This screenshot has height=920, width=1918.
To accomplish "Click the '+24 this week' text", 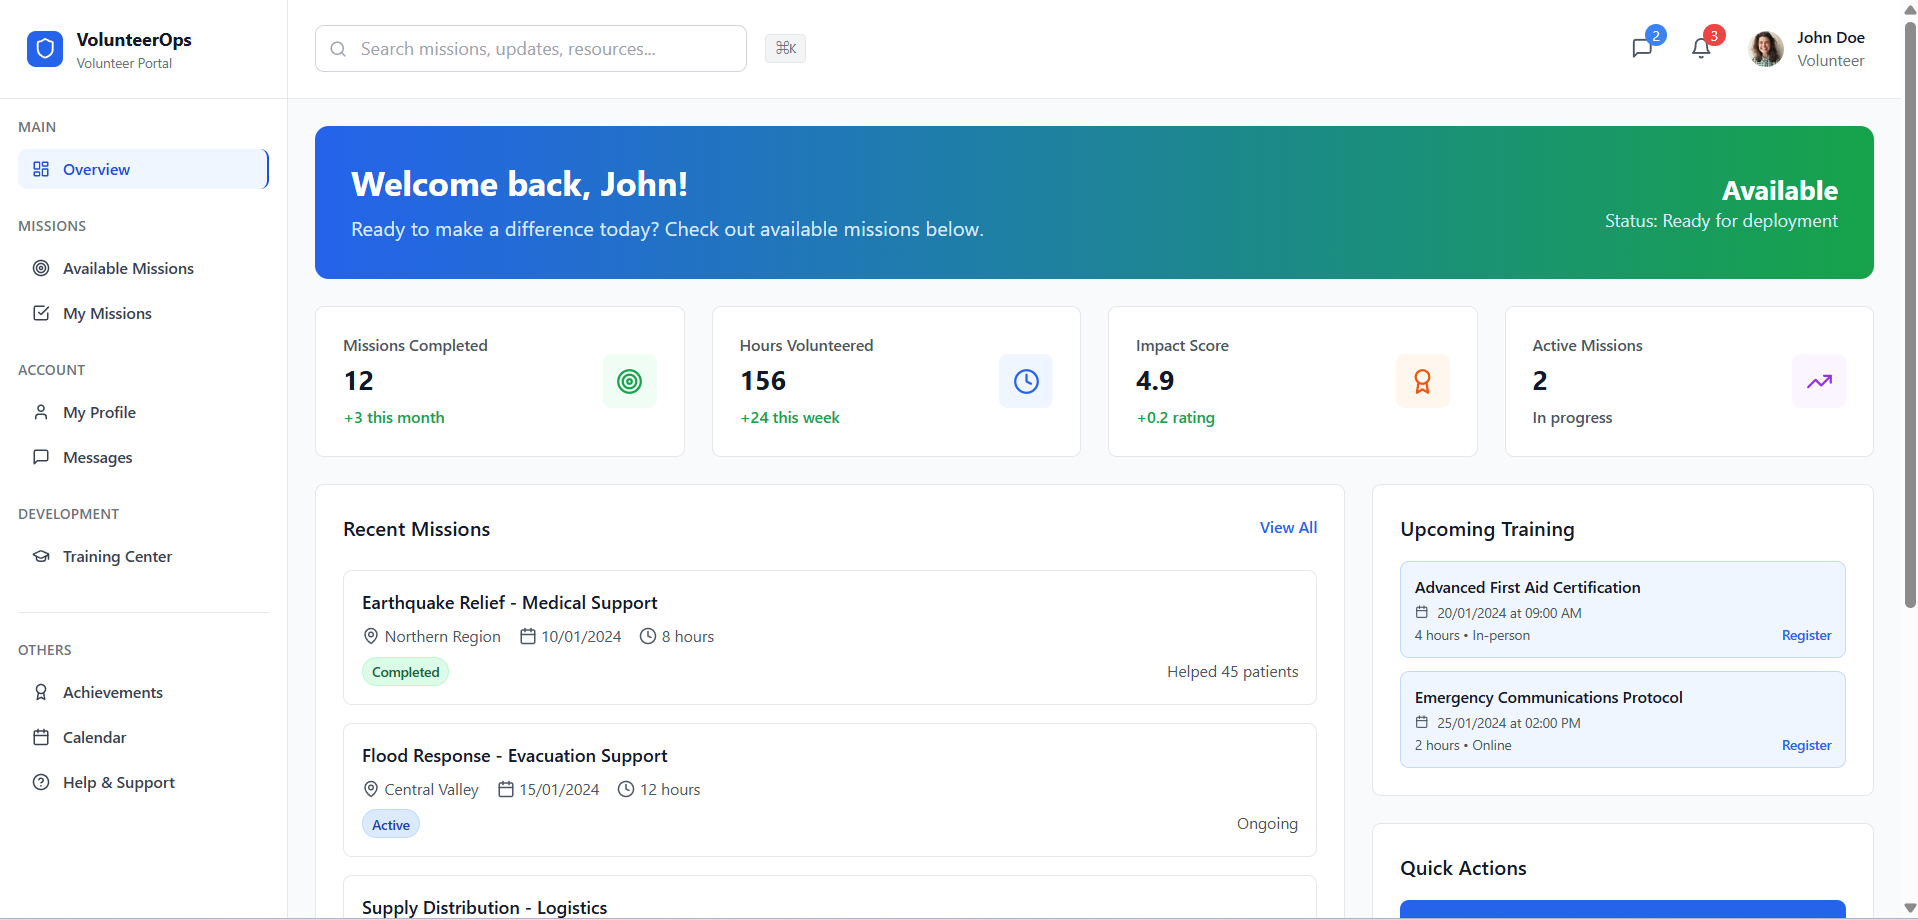I will (790, 417).
